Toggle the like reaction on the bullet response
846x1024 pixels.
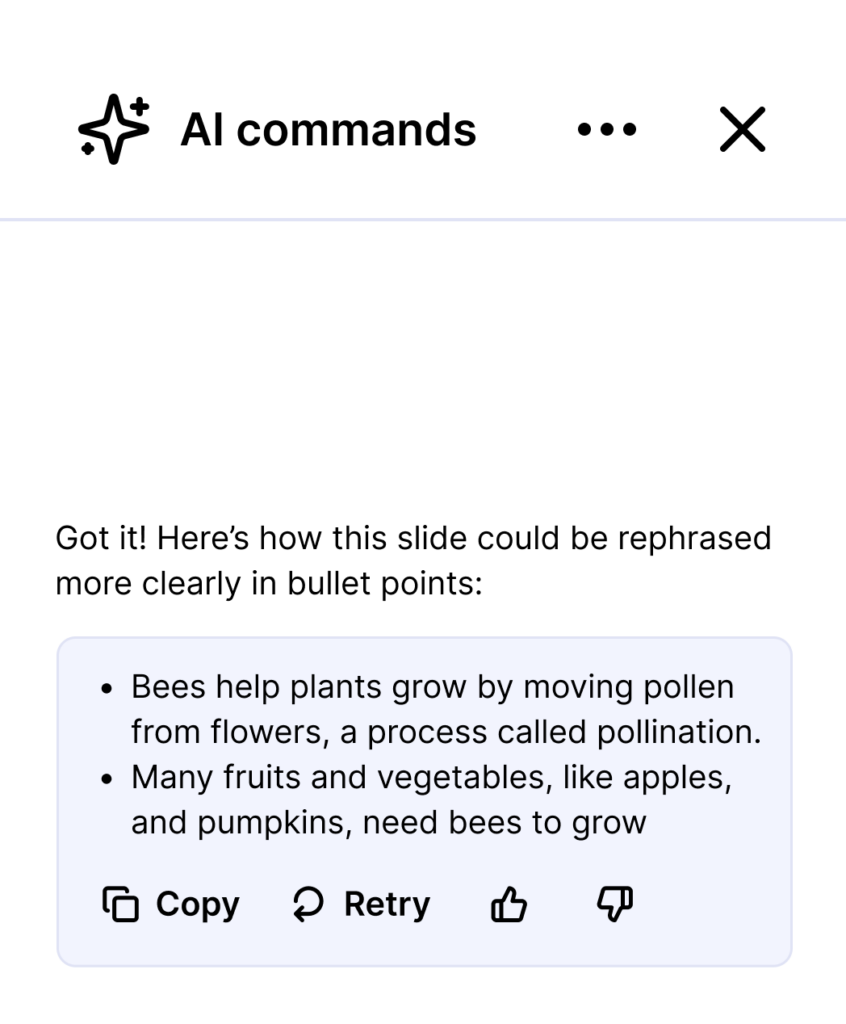point(509,903)
